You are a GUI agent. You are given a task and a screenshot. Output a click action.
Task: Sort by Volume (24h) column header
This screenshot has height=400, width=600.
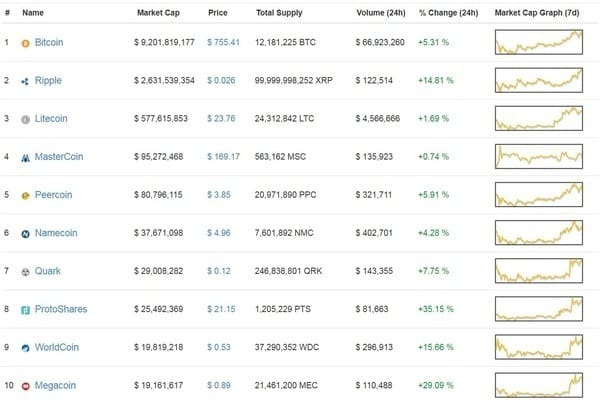click(383, 13)
